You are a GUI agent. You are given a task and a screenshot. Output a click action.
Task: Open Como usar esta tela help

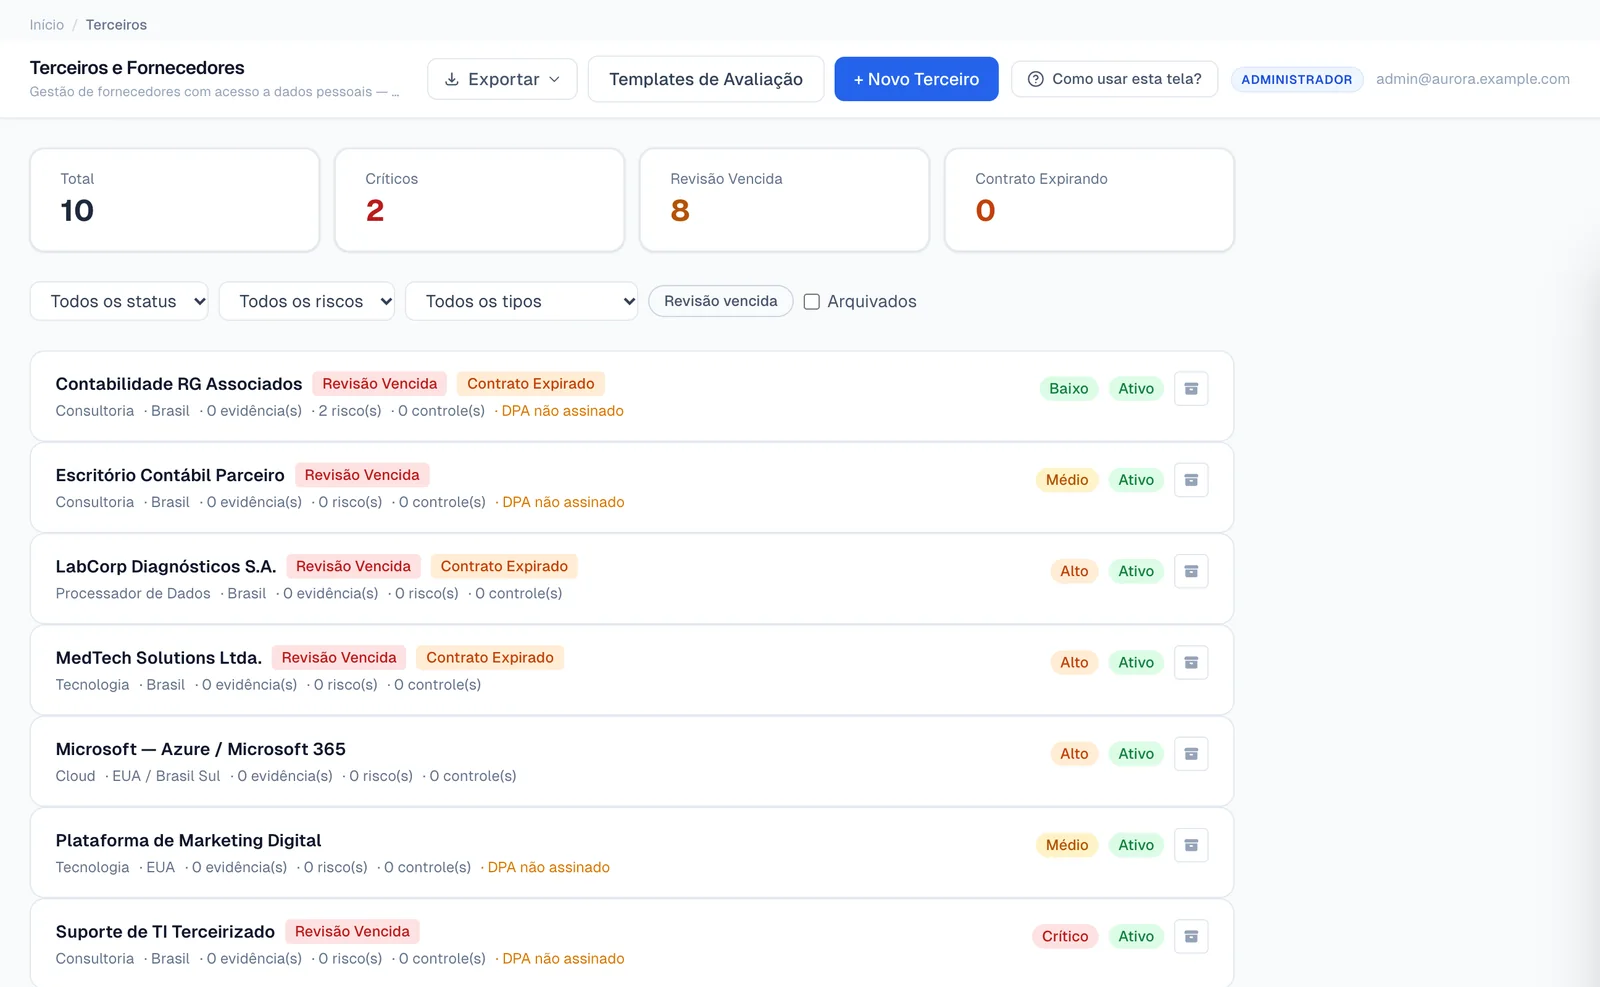pos(1114,79)
